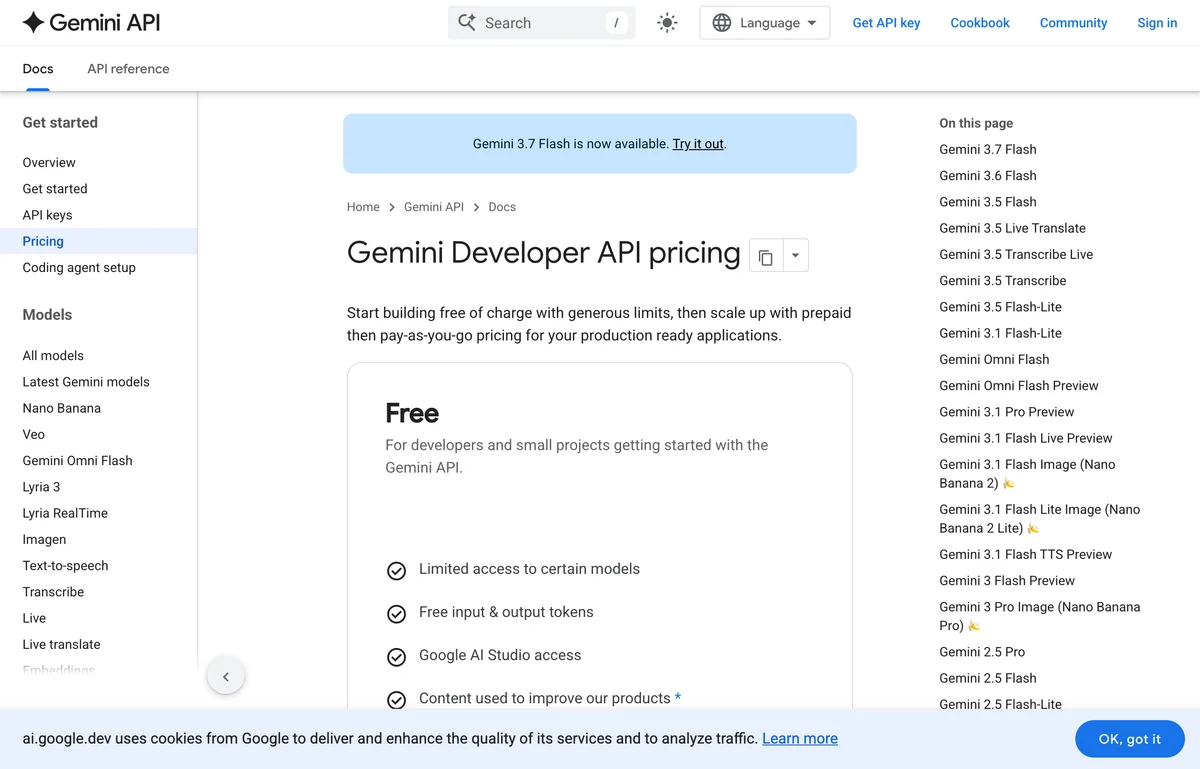
Task: Open Lyria 3 in sidebar
Action: (x=41, y=487)
